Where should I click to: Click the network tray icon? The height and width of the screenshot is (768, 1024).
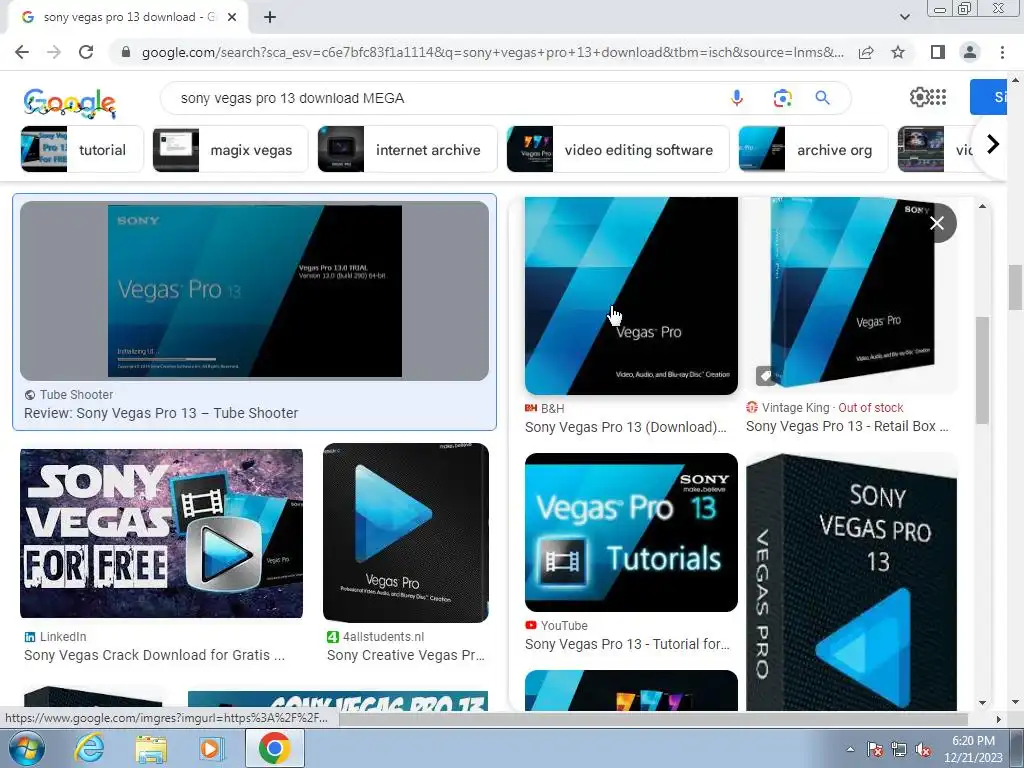[x=899, y=750]
